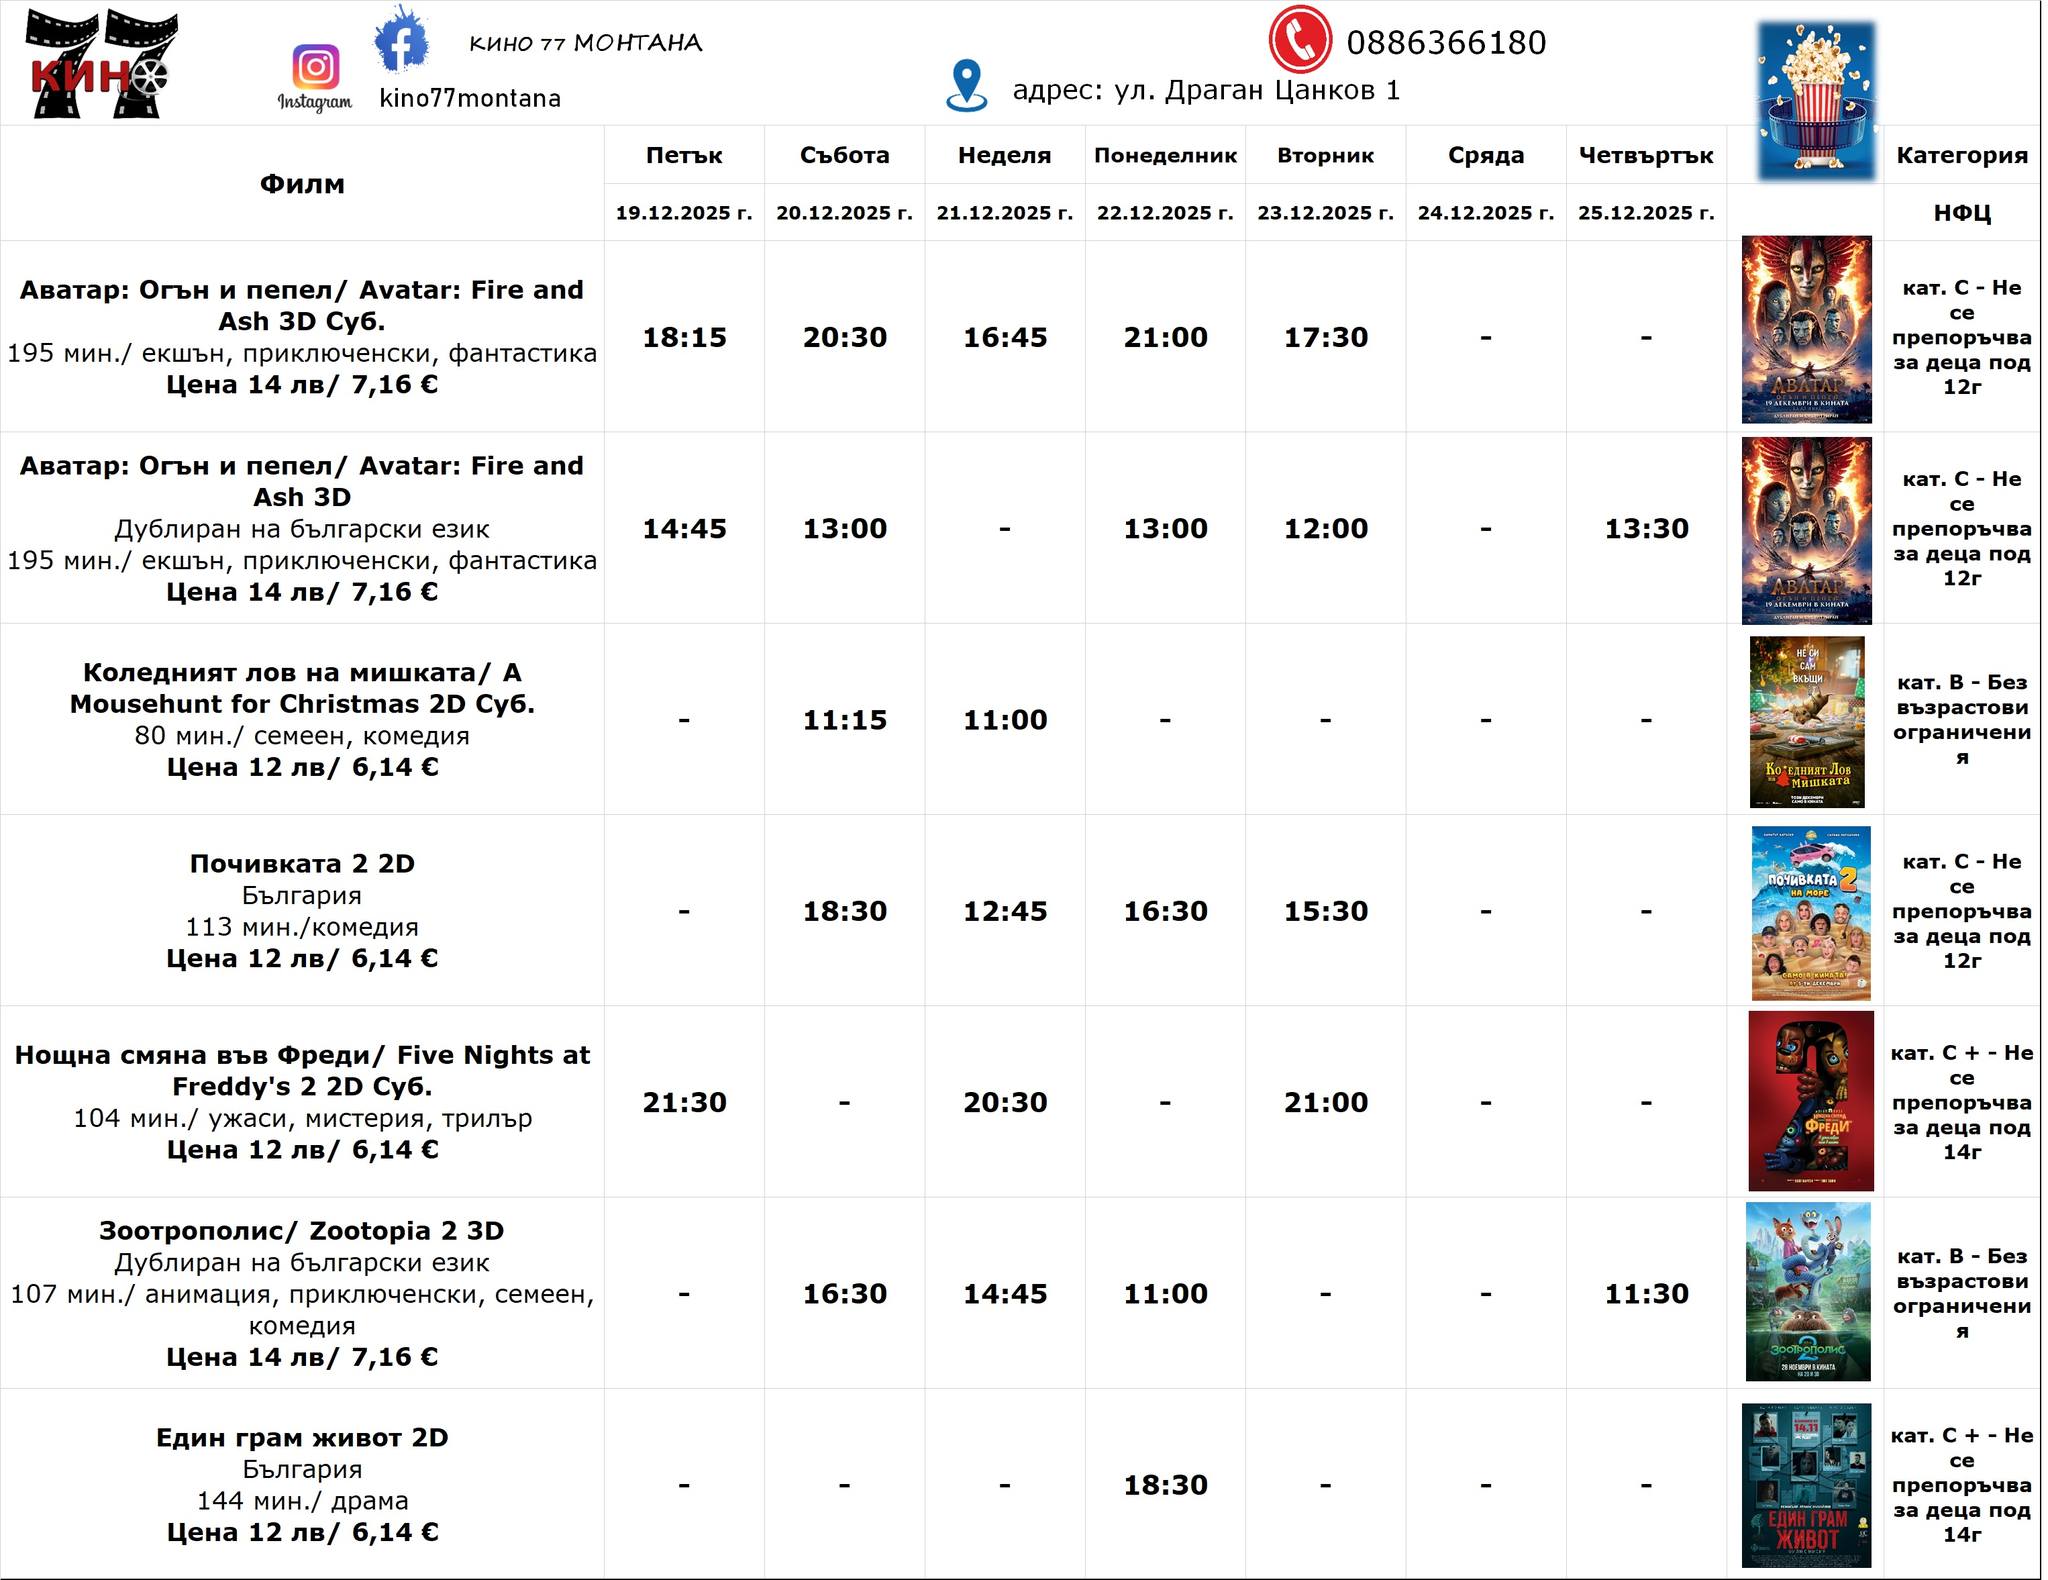This screenshot has width=2048, height=1580.
Task: Click phone number 0886366180
Action: (x=1446, y=43)
